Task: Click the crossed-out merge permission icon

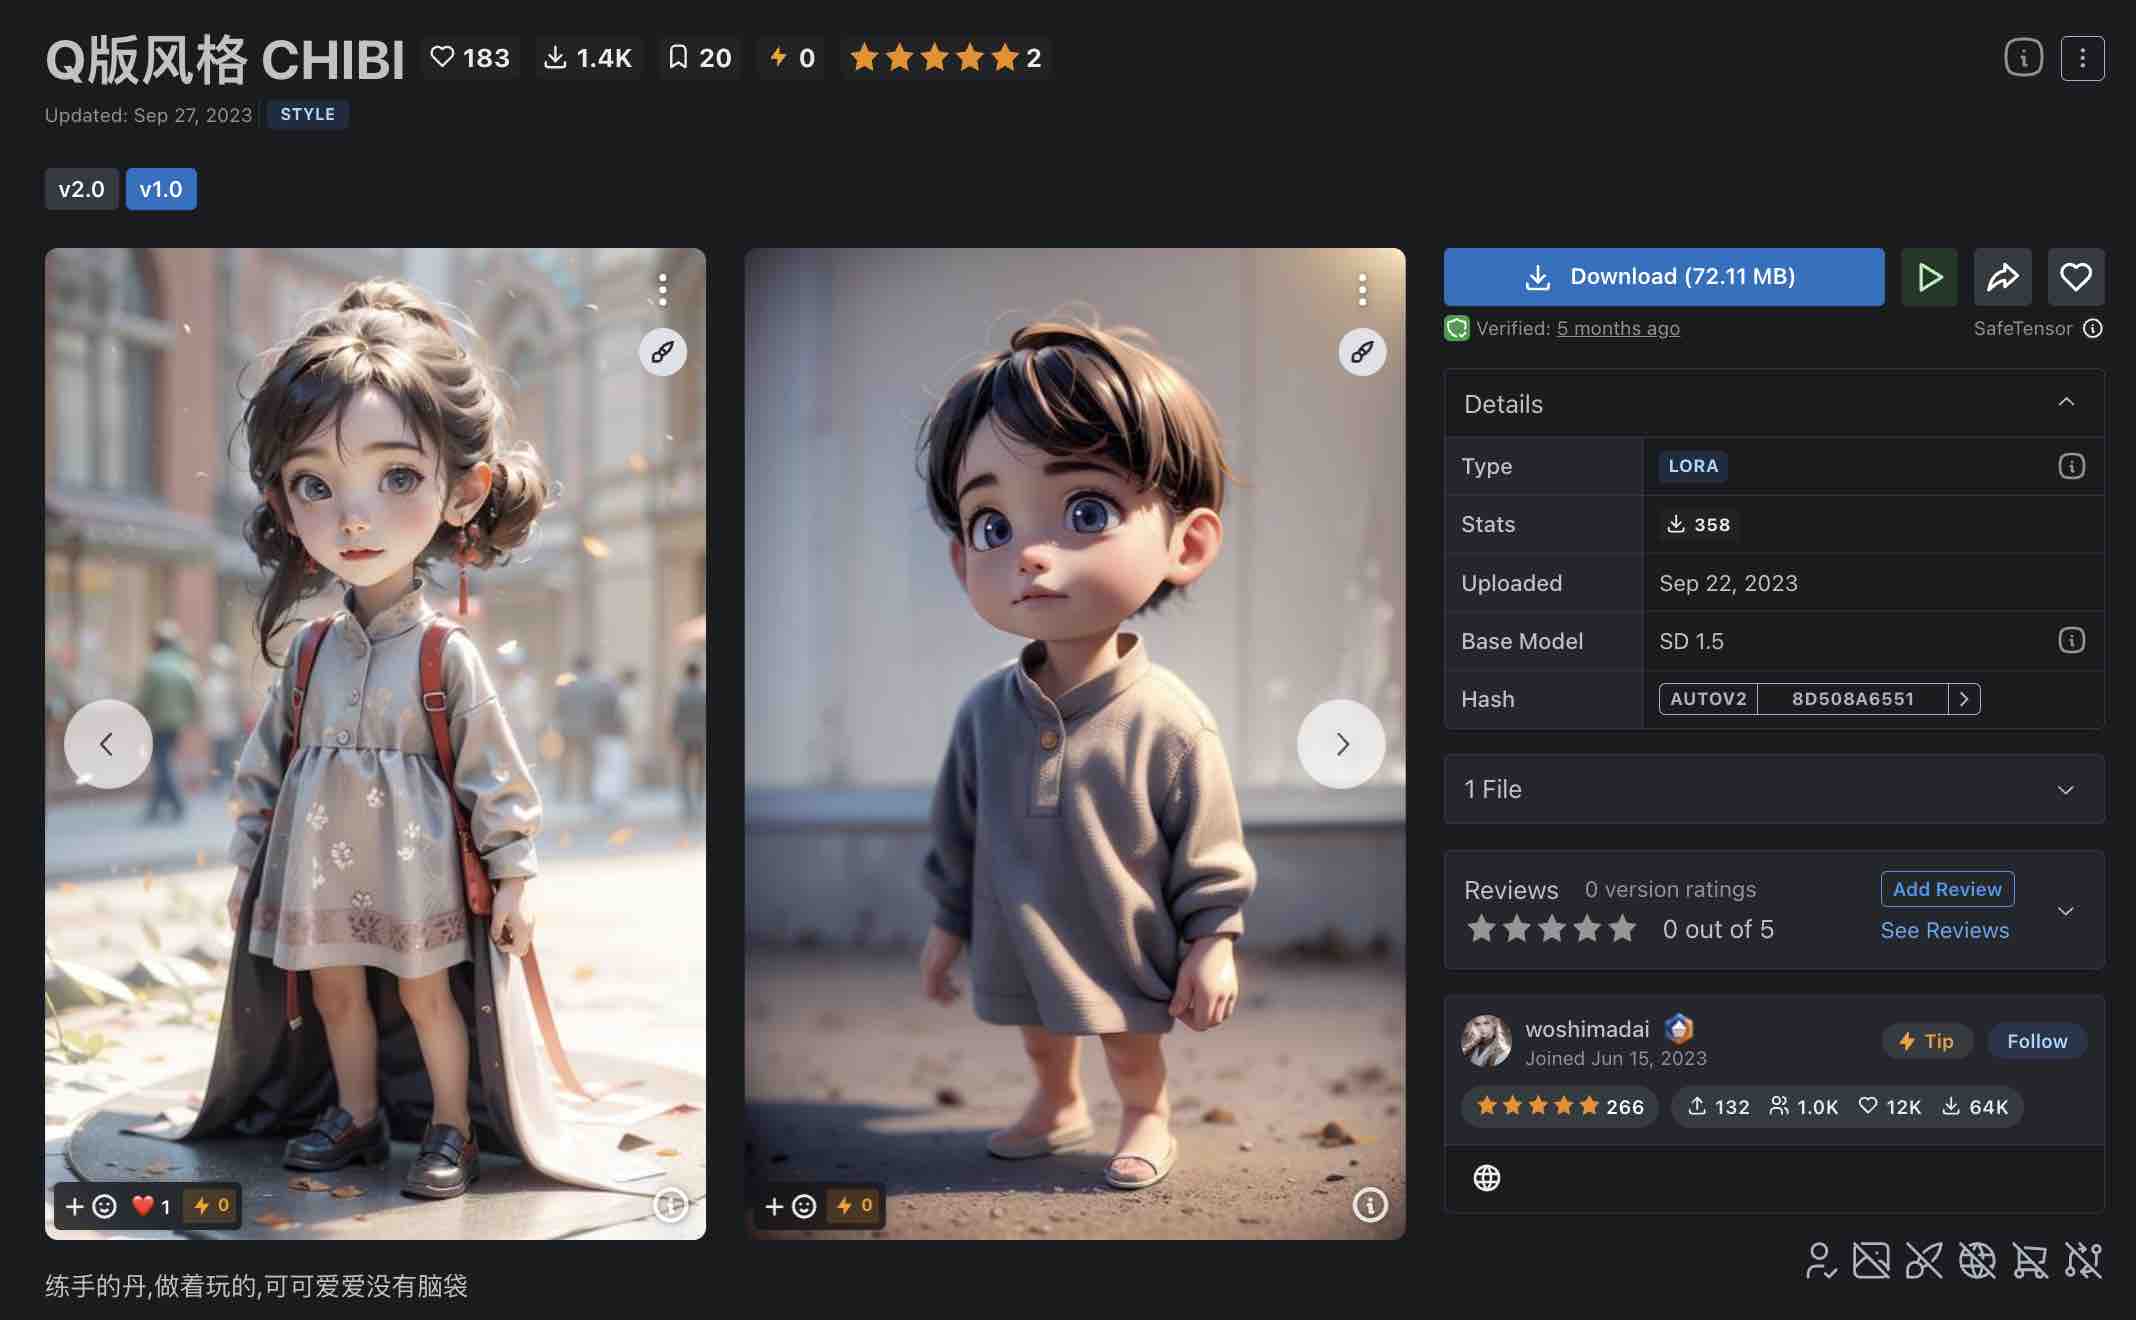Action: [x=2083, y=1261]
